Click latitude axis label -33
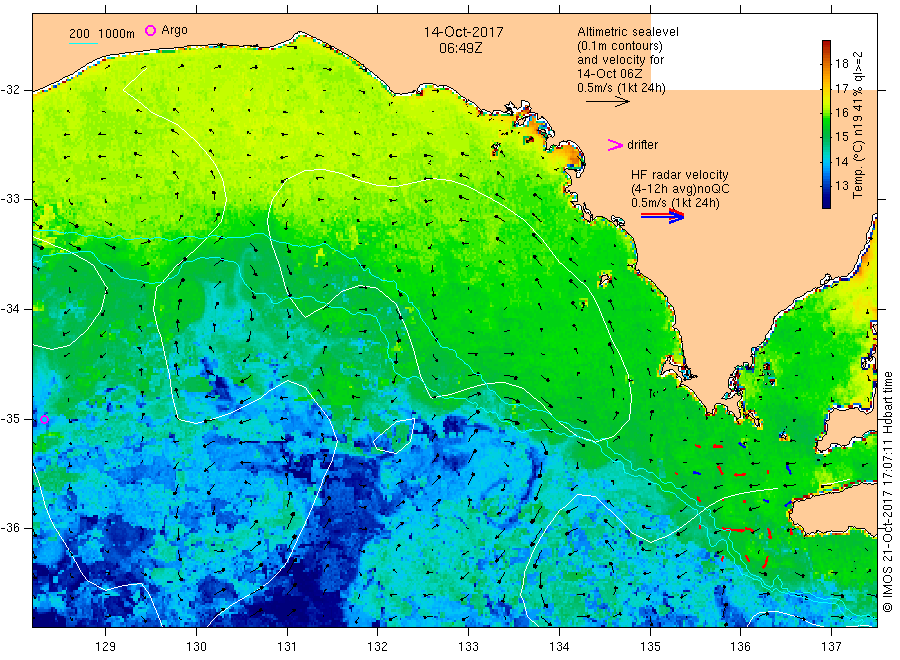The height and width of the screenshot is (660, 900). pos(10,199)
